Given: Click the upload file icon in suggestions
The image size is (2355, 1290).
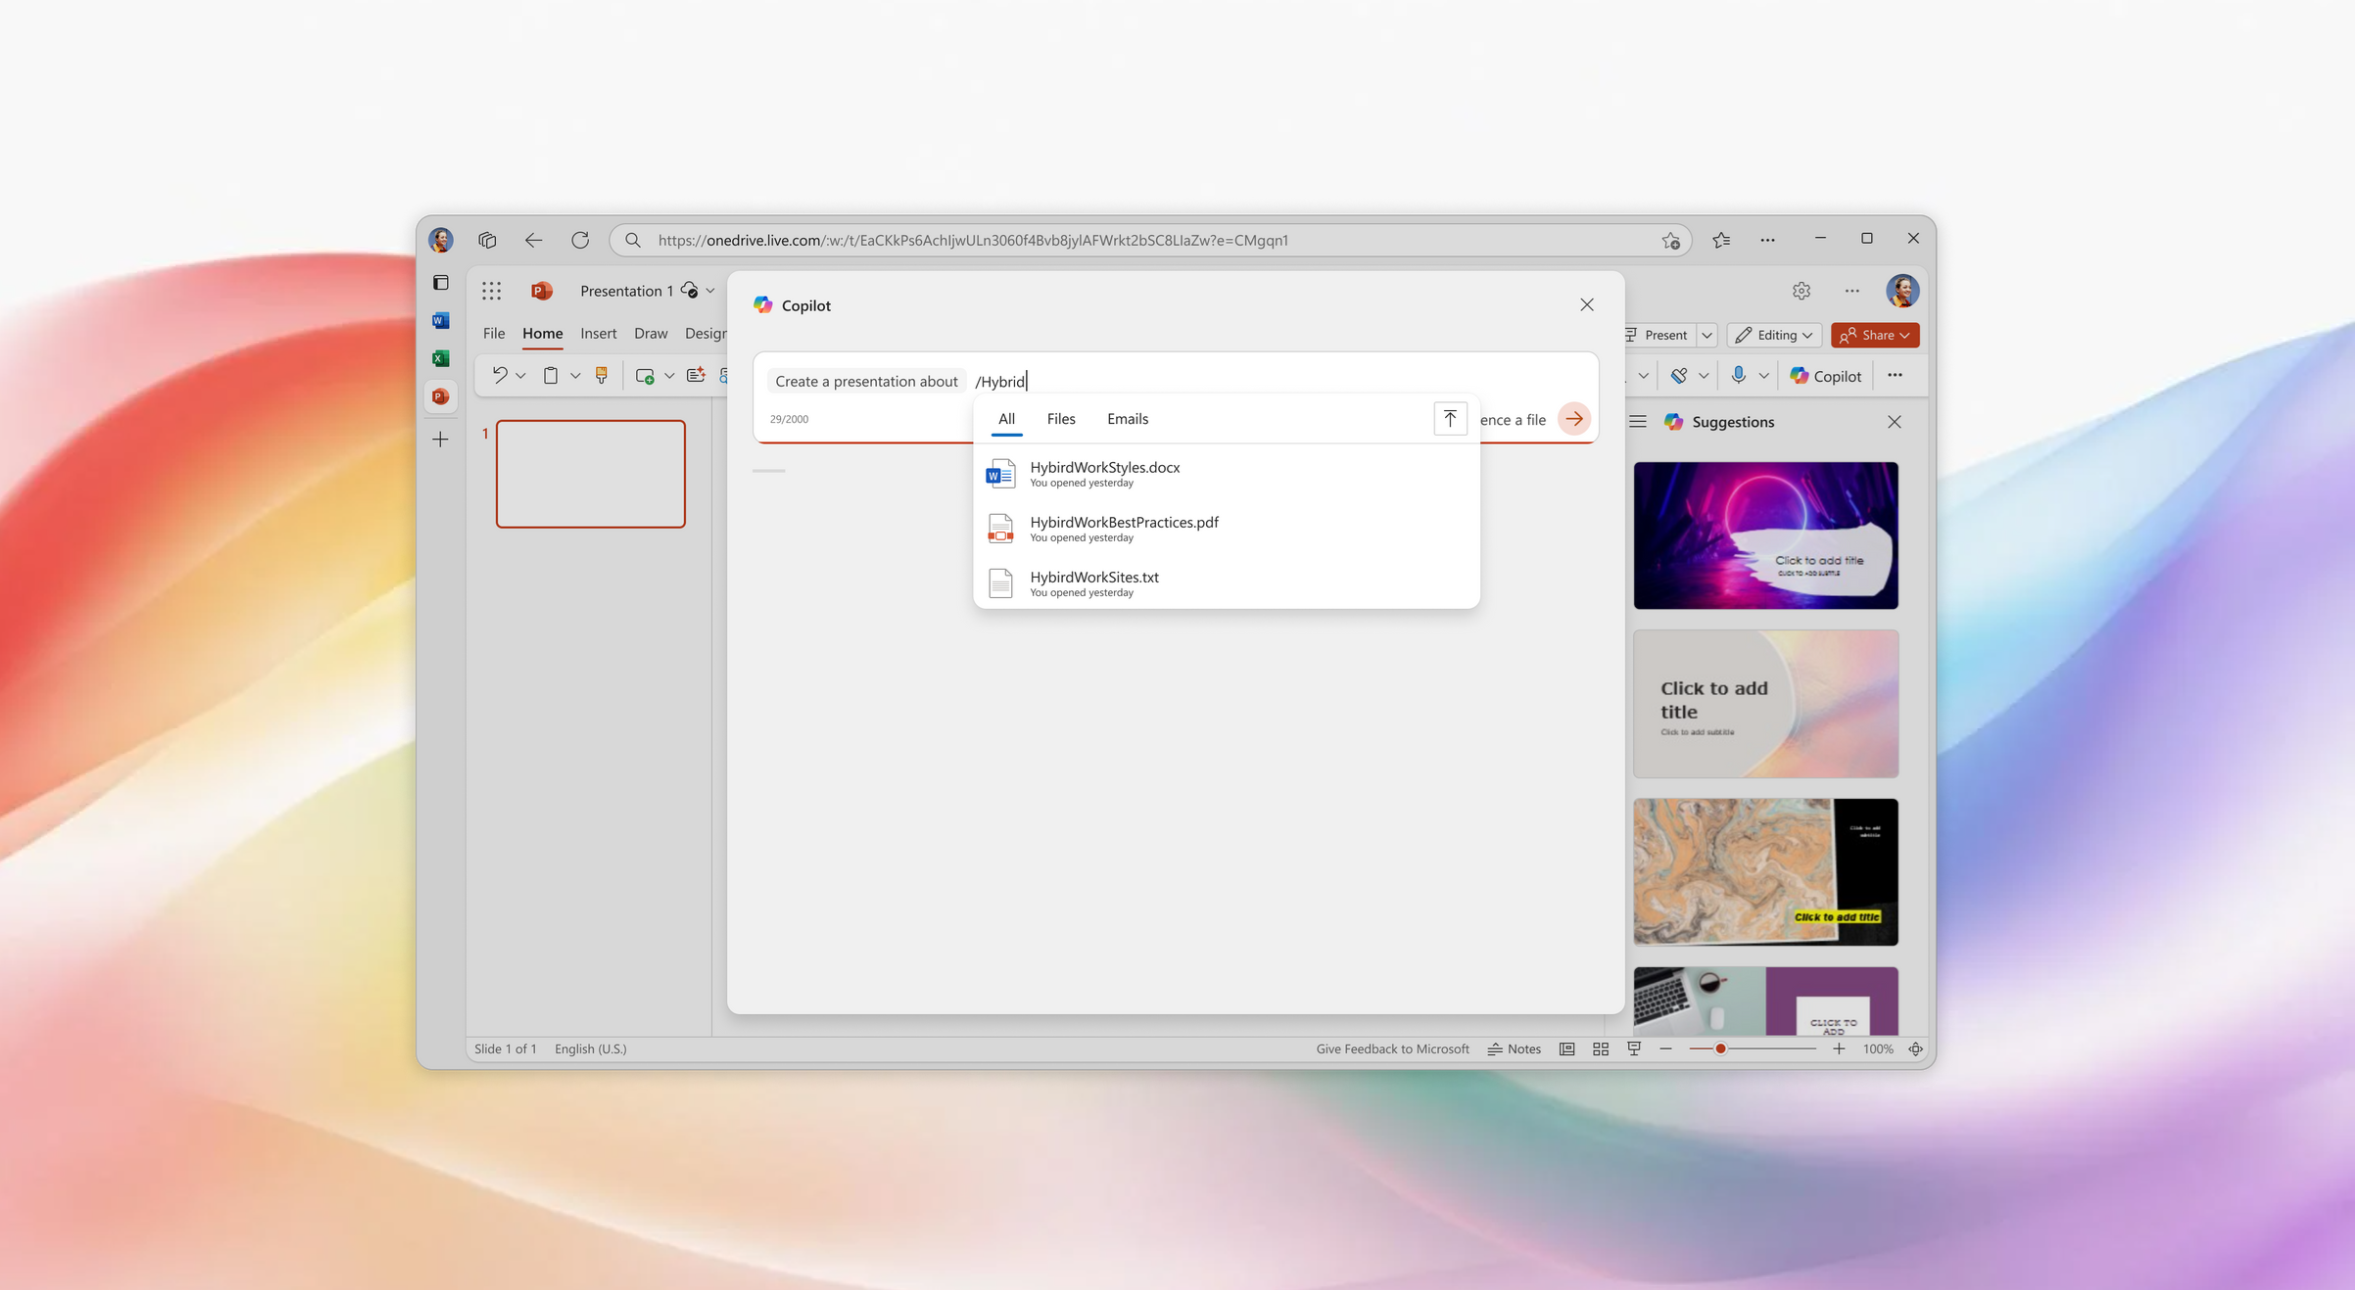Looking at the screenshot, I should tap(1449, 419).
